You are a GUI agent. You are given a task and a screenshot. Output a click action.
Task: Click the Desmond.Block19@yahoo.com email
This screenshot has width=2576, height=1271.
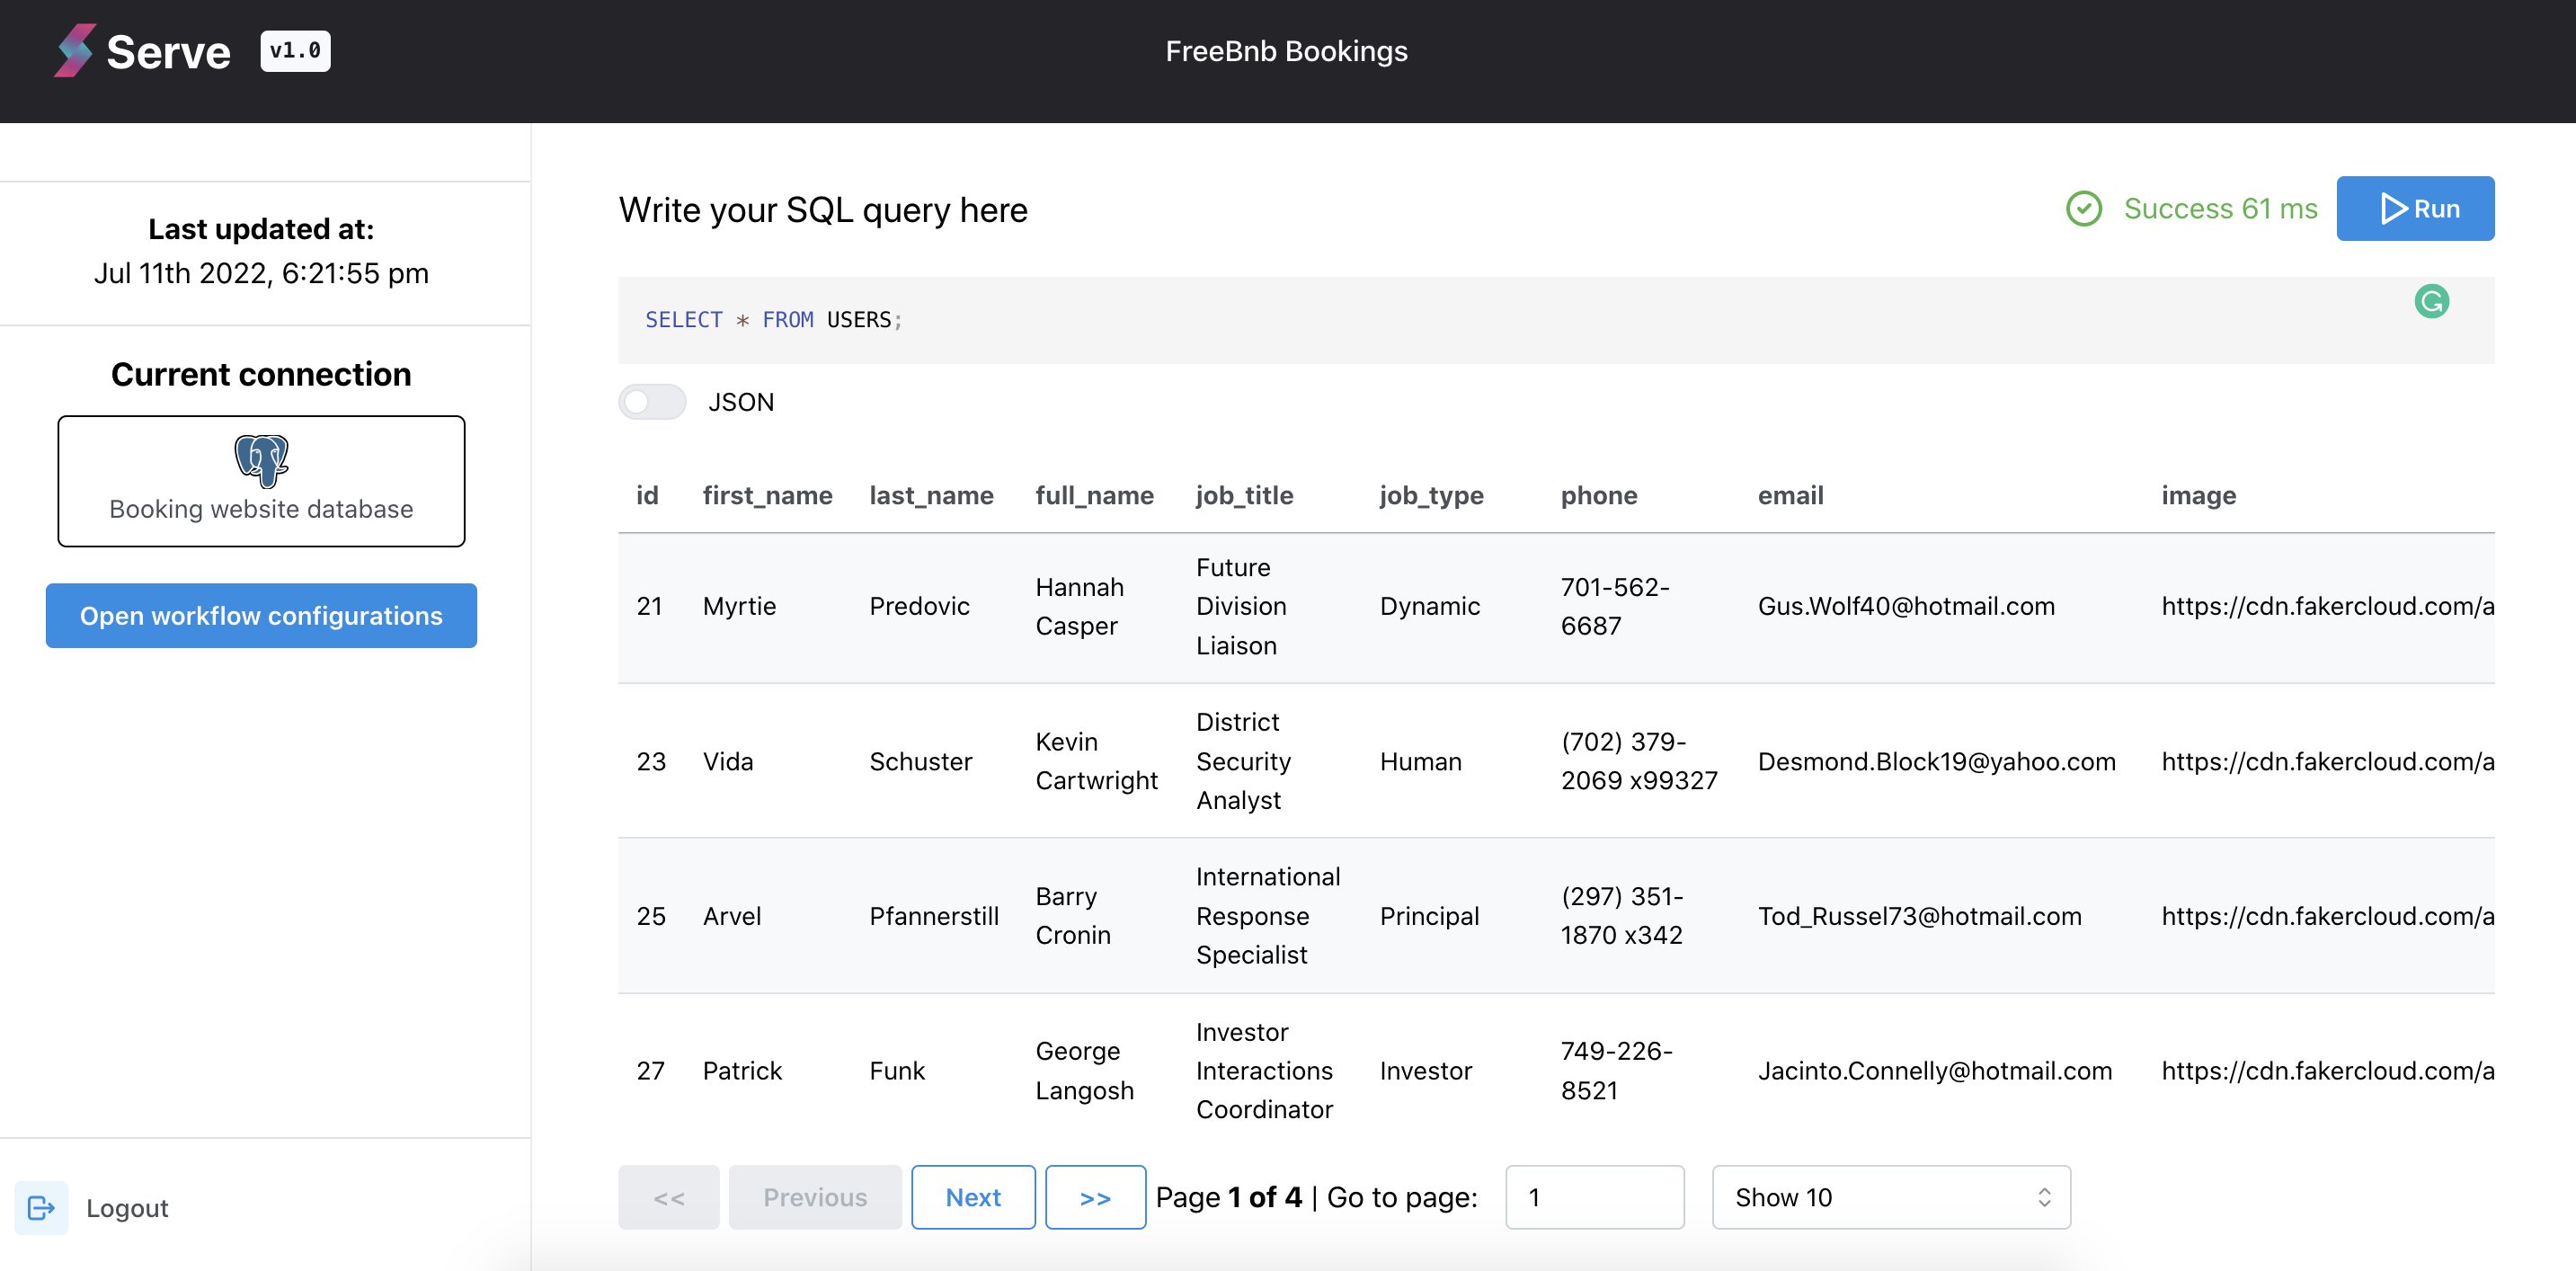1936,761
